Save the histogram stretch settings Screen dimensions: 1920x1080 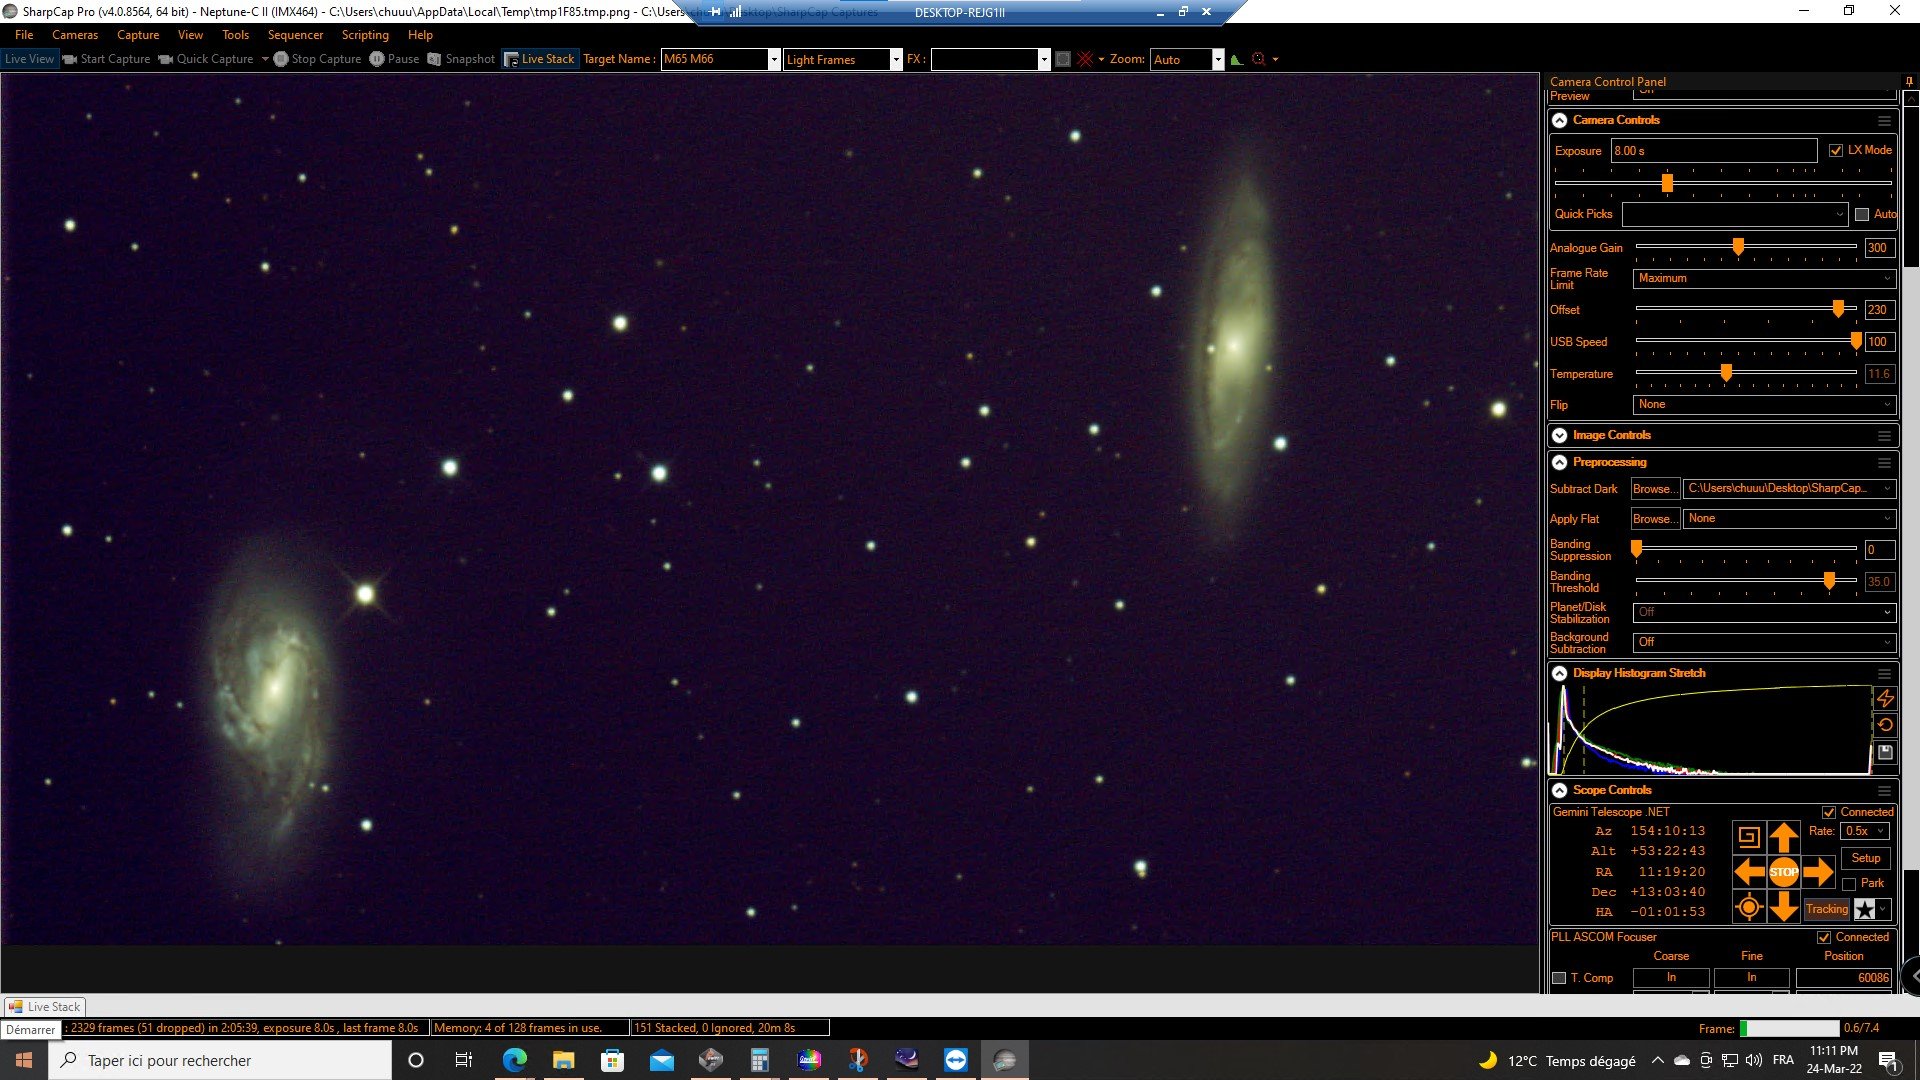coord(1886,752)
